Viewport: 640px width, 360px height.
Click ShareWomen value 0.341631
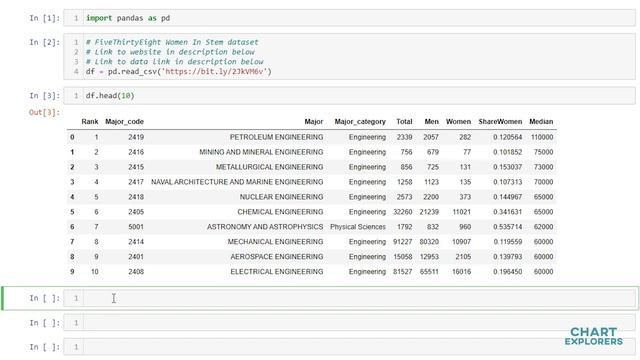tap(508, 212)
